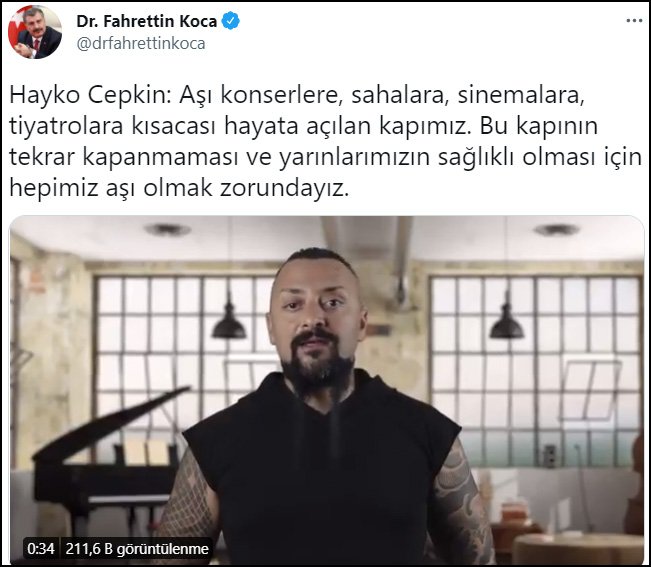This screenshot has height=567, width=651.
Task: Click the name Hayko Cepkin in tweet text
Action: 88,95
